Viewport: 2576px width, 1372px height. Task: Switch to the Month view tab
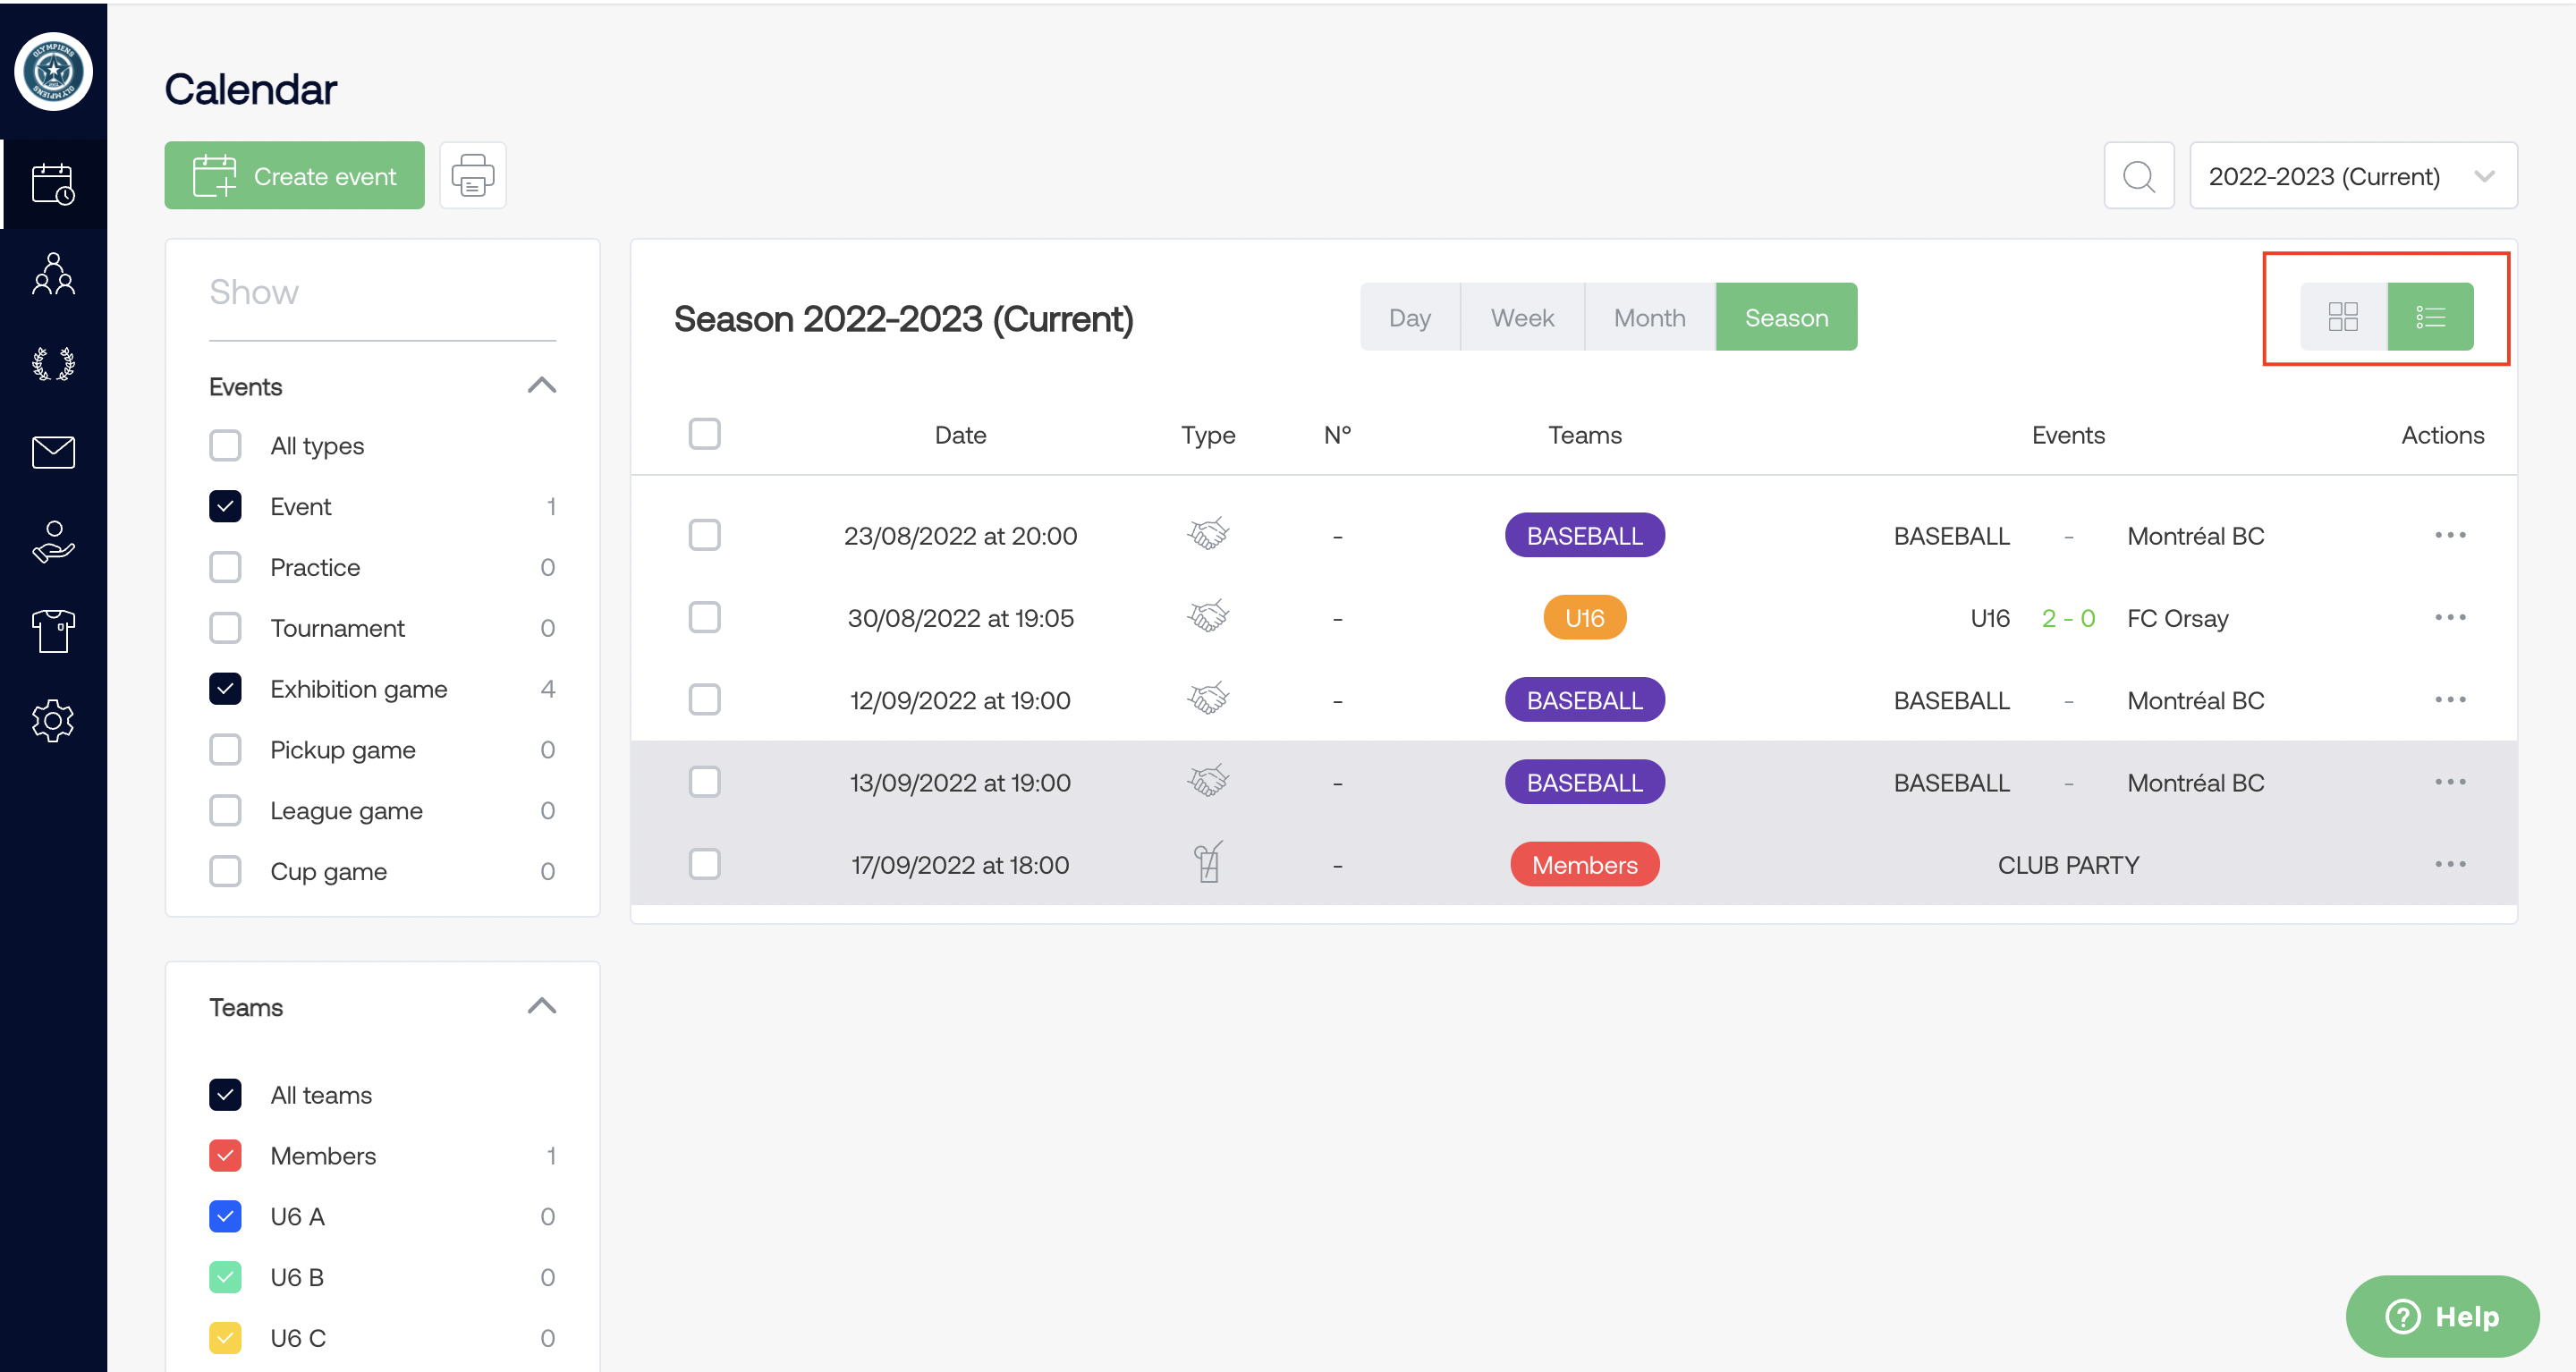(1649, 317)
